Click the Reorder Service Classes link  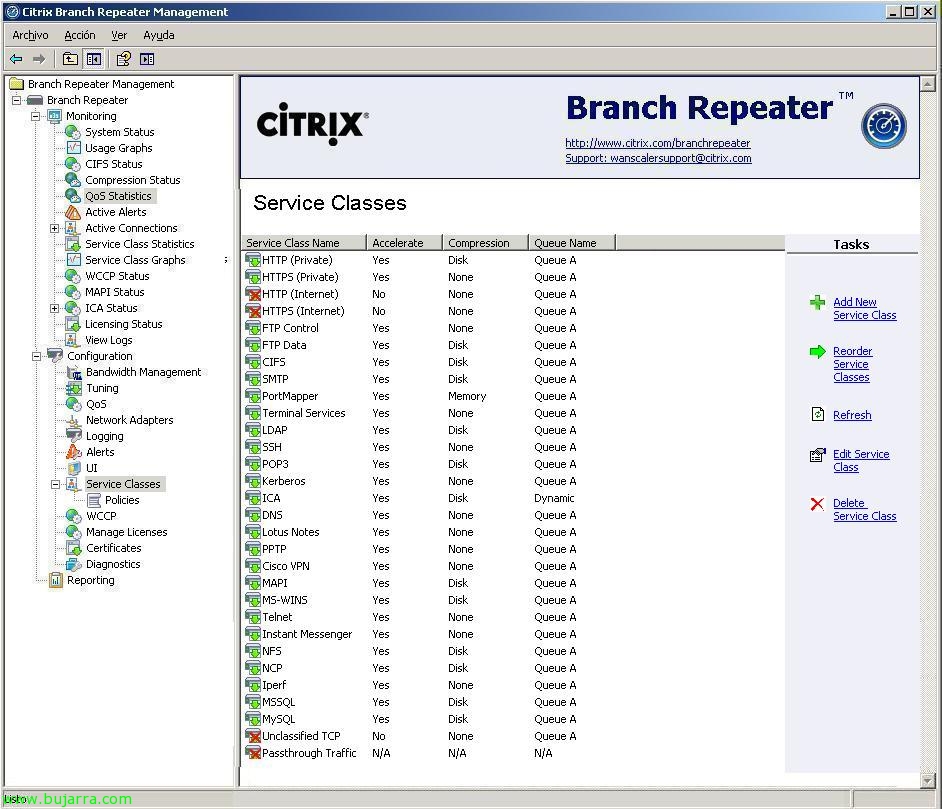[852, 364]
